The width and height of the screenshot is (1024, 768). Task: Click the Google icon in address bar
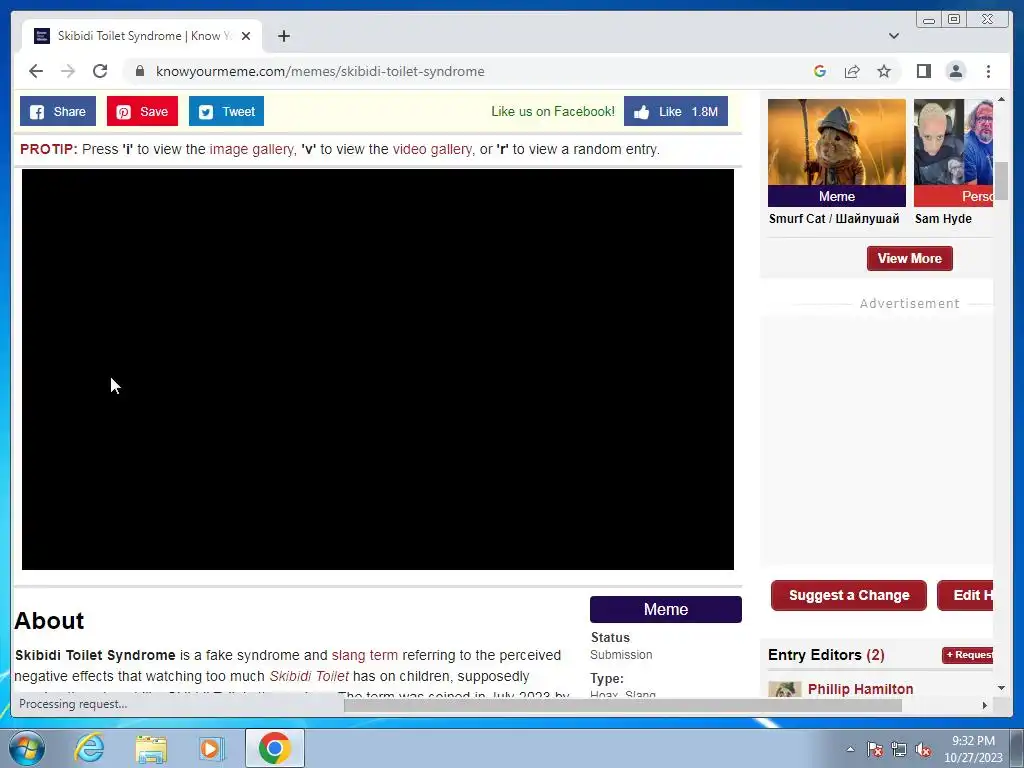pyautogui.click(x=820, y=71)
